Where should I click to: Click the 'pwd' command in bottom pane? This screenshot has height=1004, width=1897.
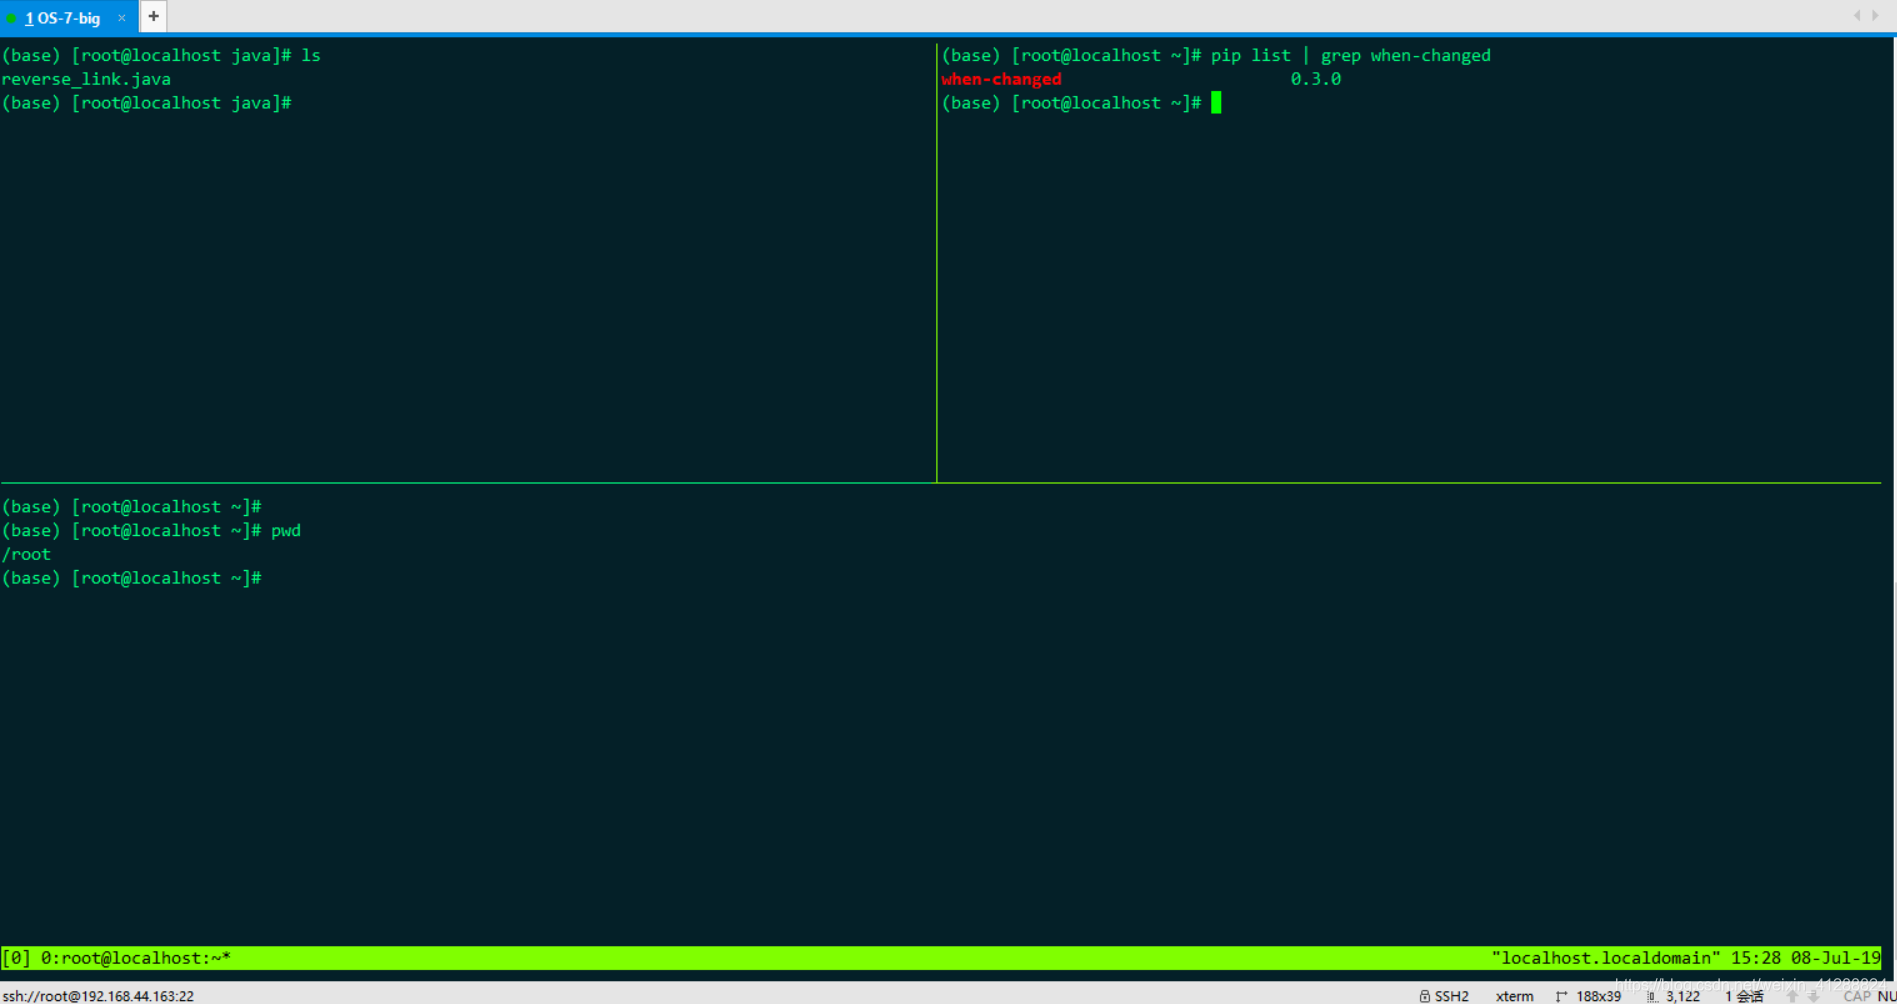[286, 531]
